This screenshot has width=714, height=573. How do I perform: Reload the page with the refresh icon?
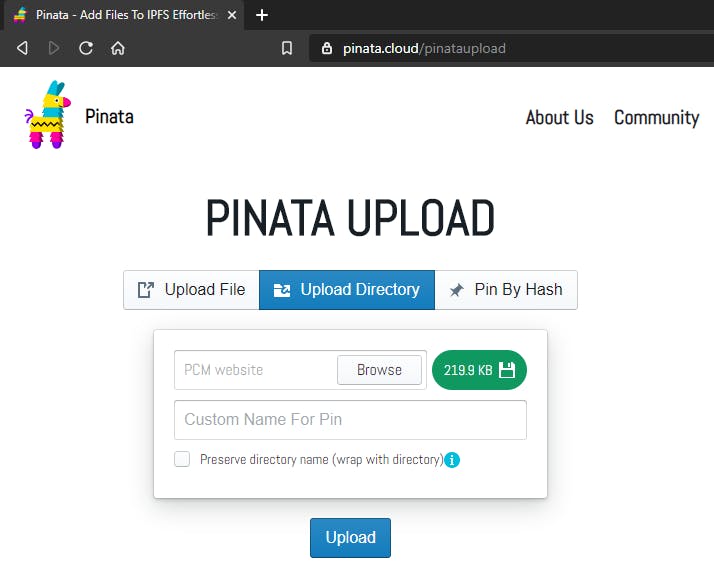[x=86, y=48]
